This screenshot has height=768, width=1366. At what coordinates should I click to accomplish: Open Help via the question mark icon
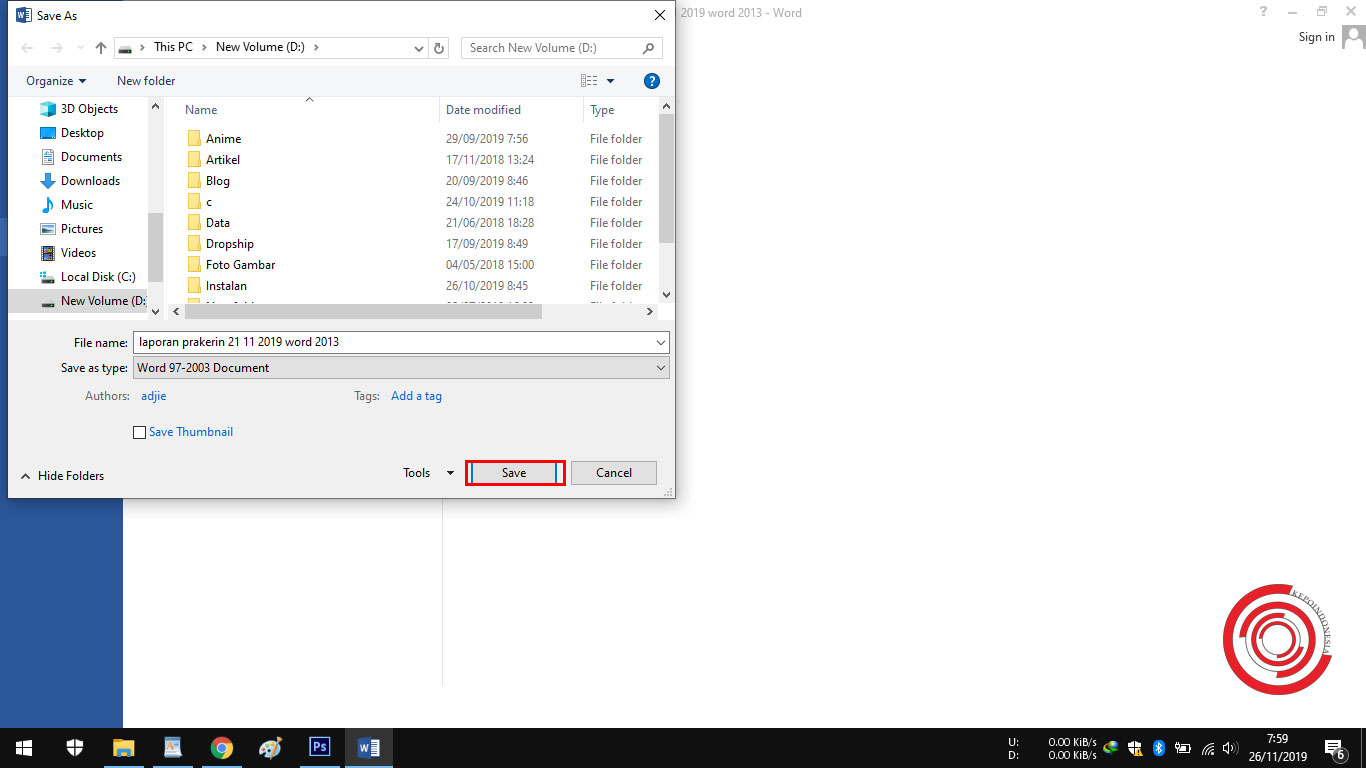pyautogui.click(x=651, y=81)
